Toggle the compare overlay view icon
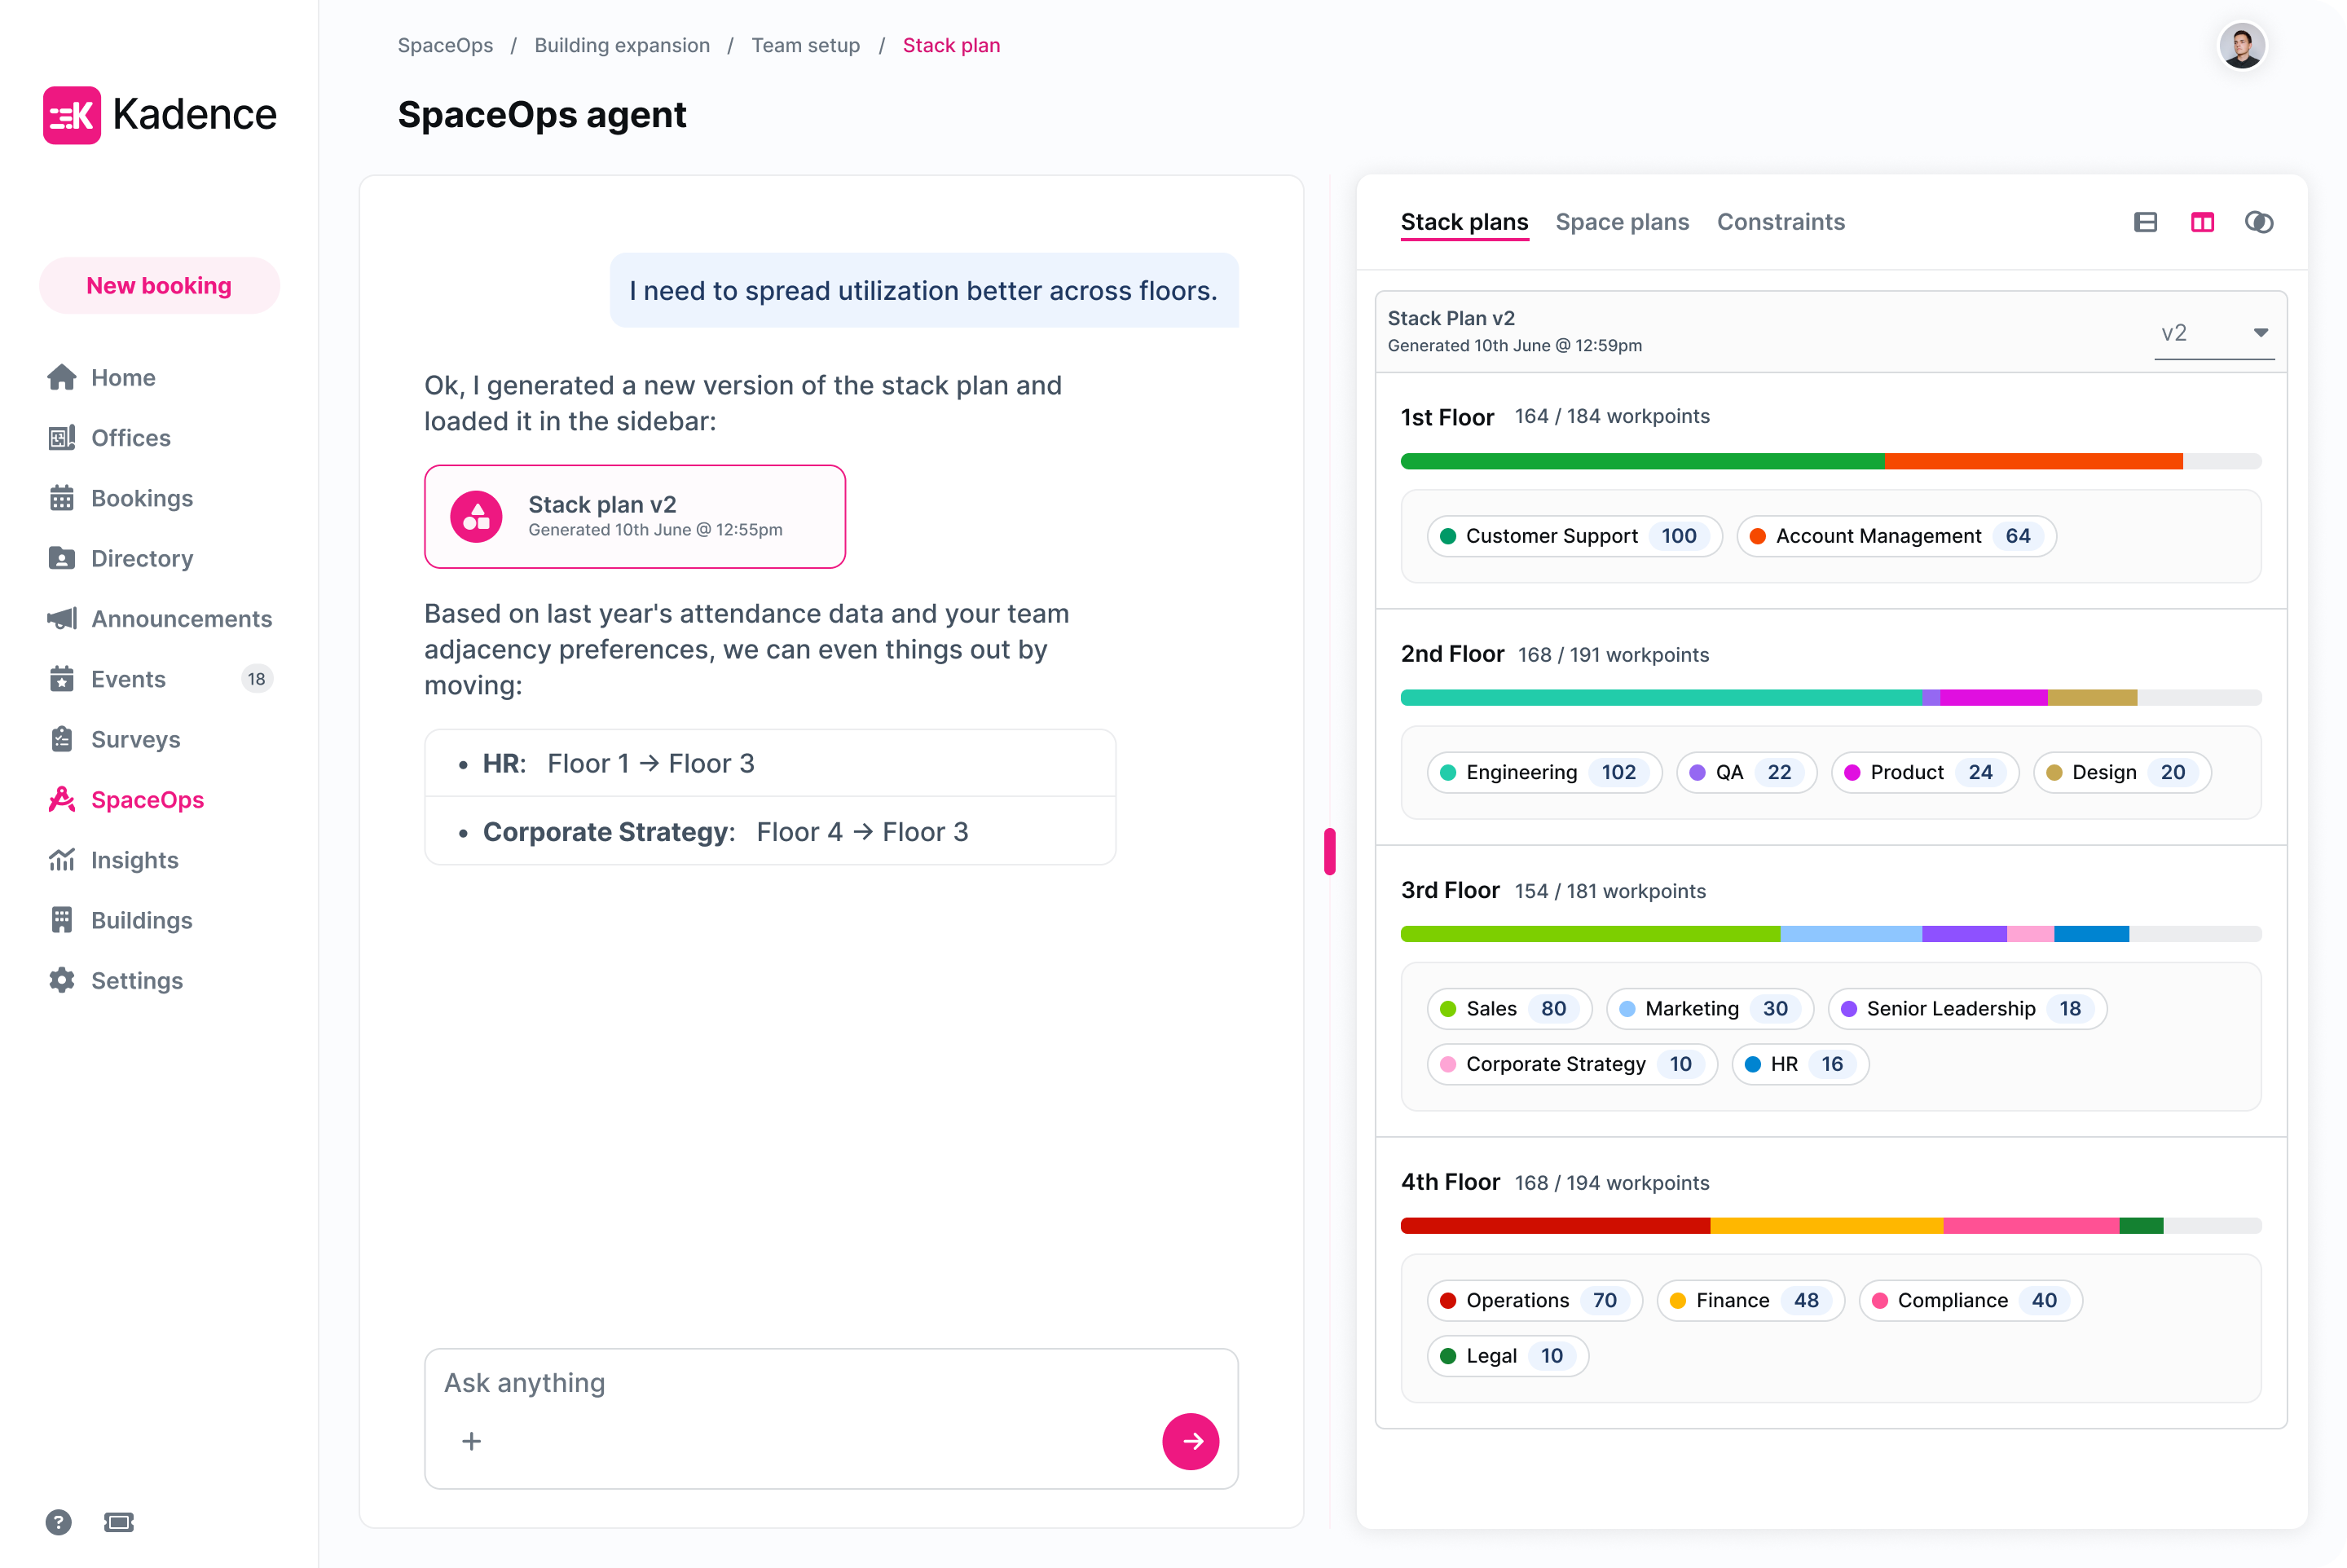This screenshot has height=1568, width=2347. coord(2259,222)
